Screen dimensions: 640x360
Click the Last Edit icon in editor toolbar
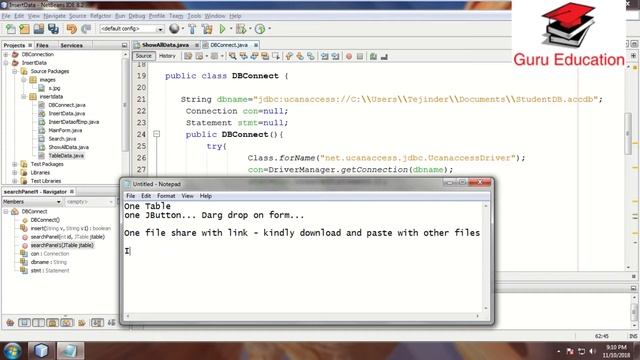coord(188,56)
